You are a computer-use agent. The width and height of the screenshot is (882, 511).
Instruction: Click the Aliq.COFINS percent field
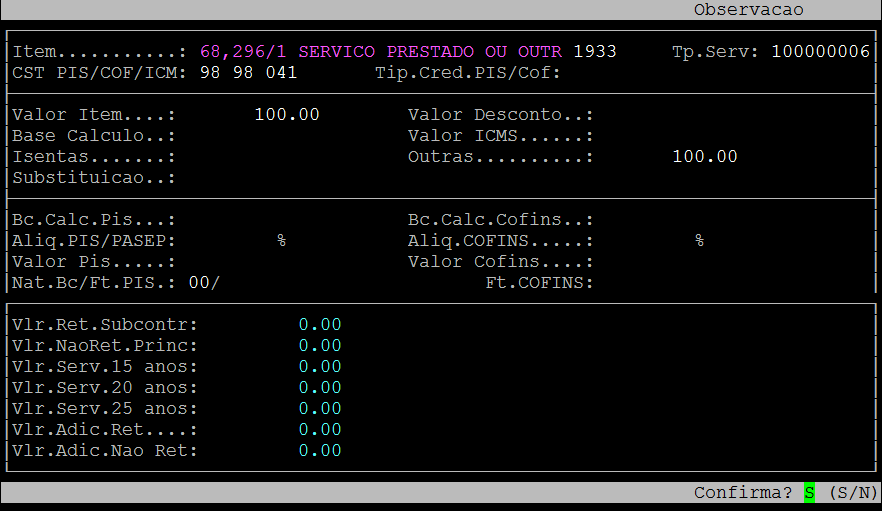click(x=699, y=241)
